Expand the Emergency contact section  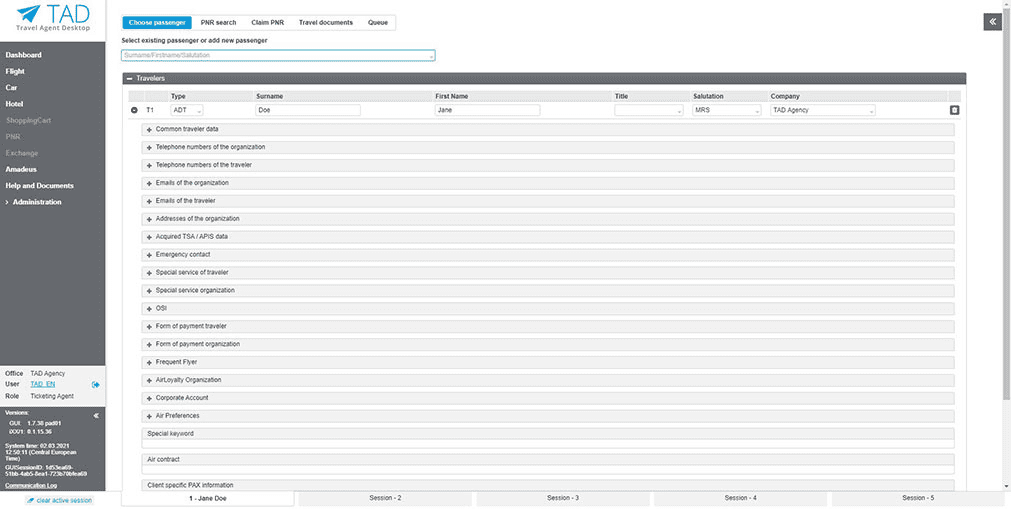point(149,255)
